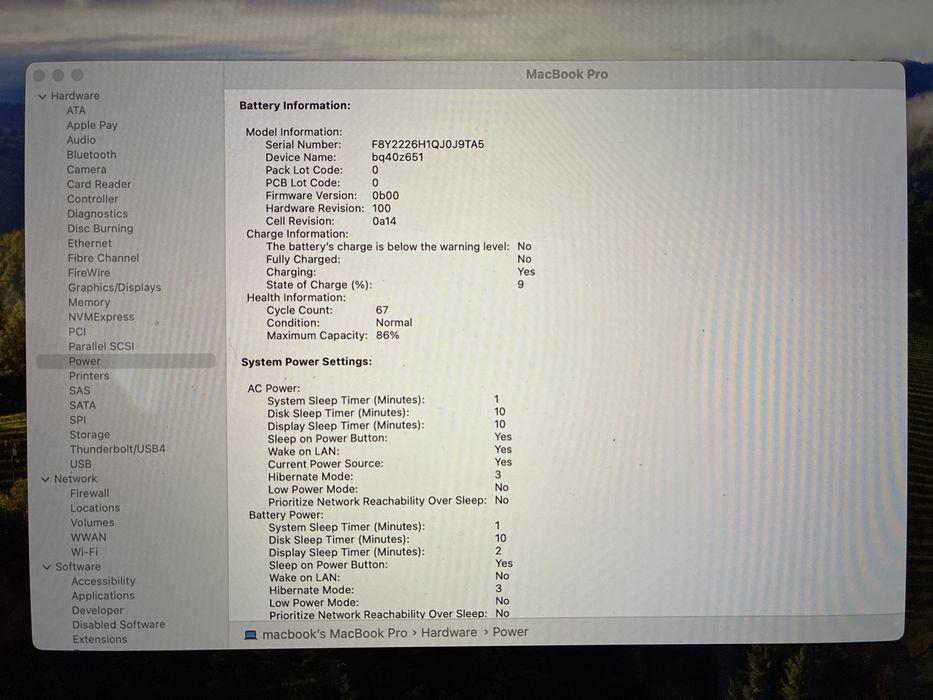This screenshot has width=933, height=700.
Task: Click the MacBook Pro window title
Action: [566, 75]
